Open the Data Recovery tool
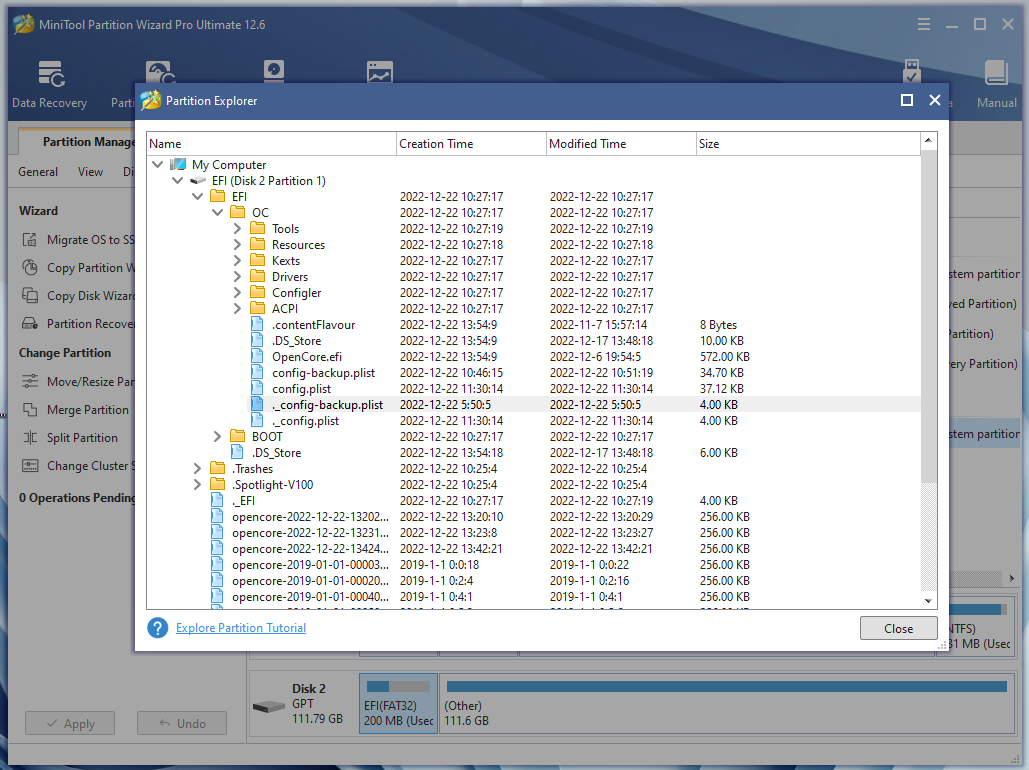Screen dimensions: 1029x770 tap(50, 85)
